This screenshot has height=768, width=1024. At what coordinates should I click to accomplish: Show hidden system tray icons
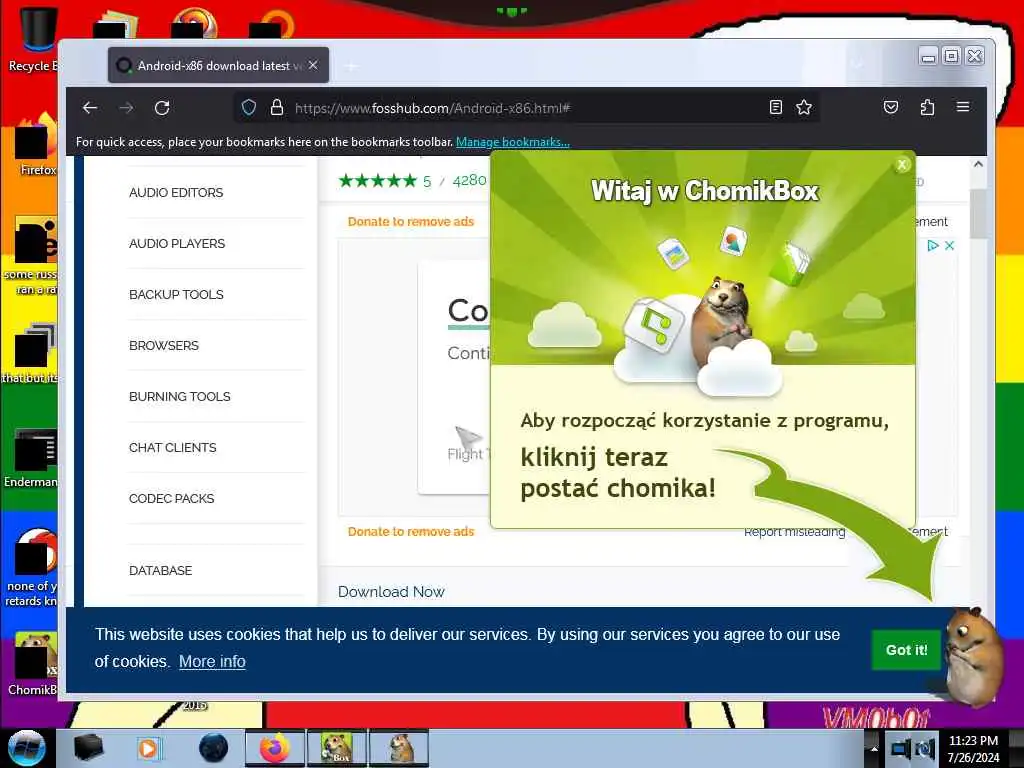click(x=874, y=748)
